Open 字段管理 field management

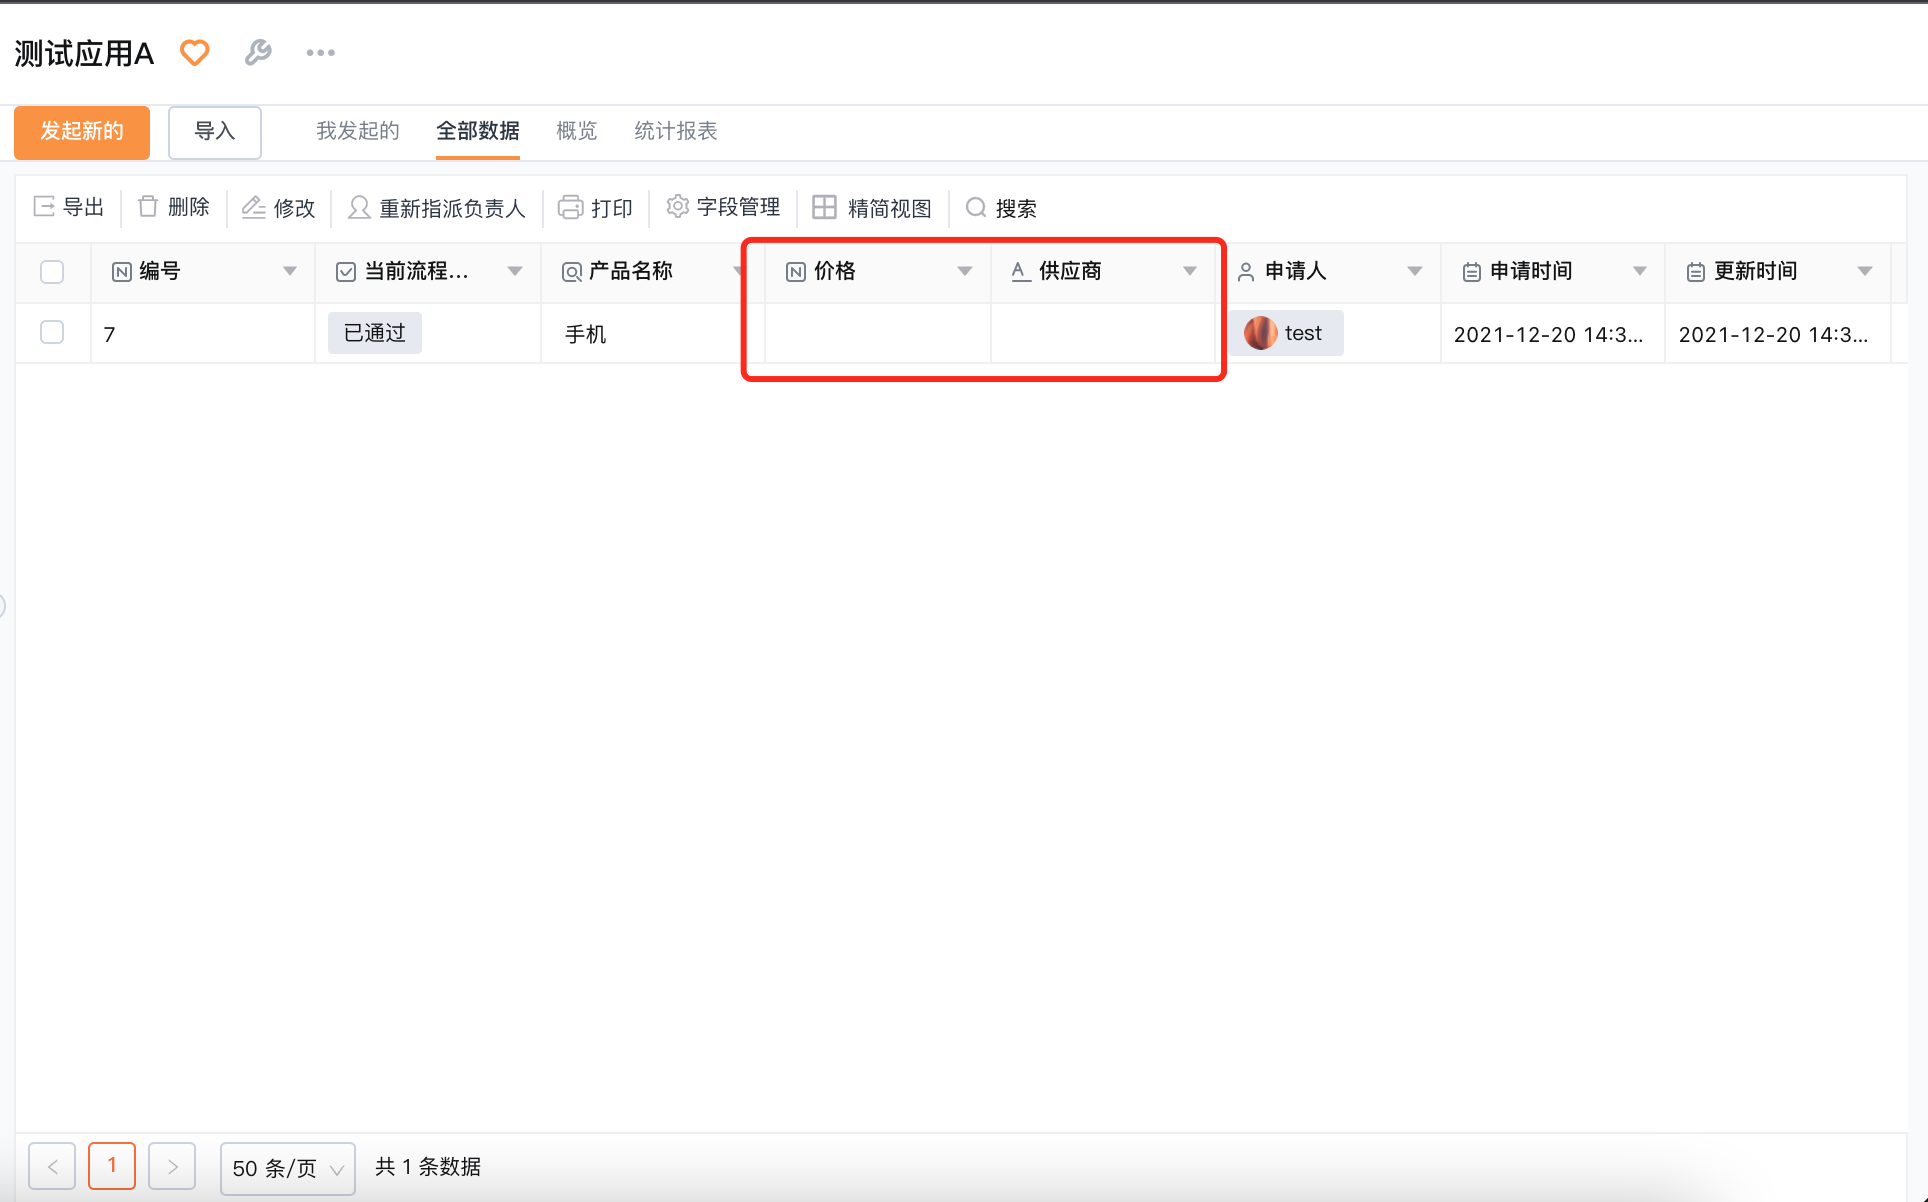click(723, 207)
